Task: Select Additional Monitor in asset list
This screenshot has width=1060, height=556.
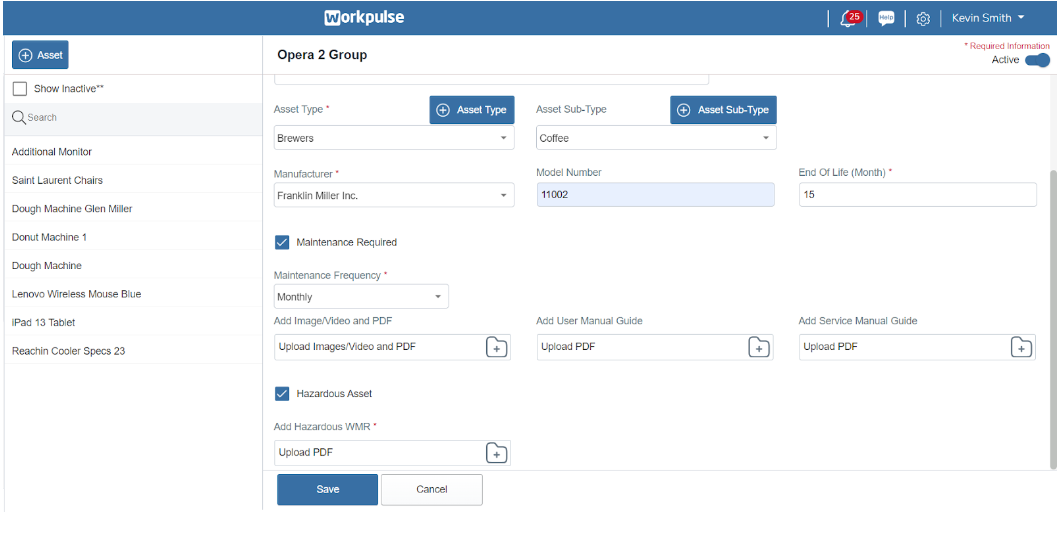Action: [x=133, y=152]
